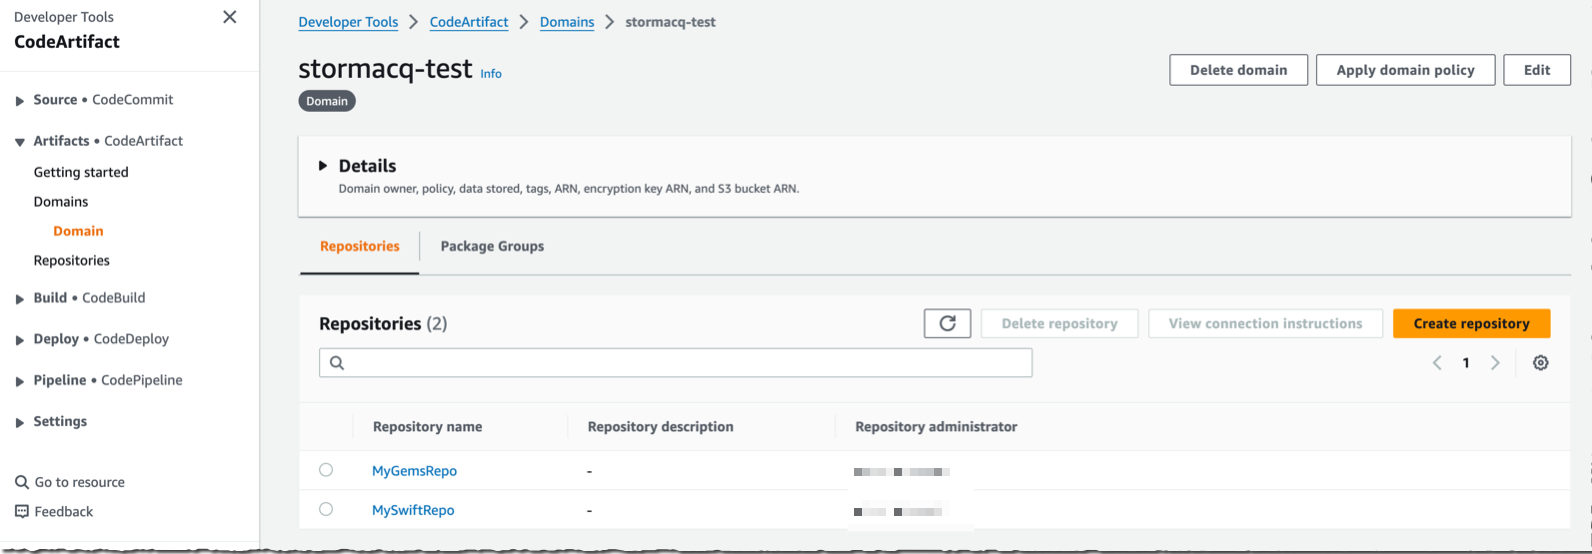Click the Domain badge under the title

(327, 101)
